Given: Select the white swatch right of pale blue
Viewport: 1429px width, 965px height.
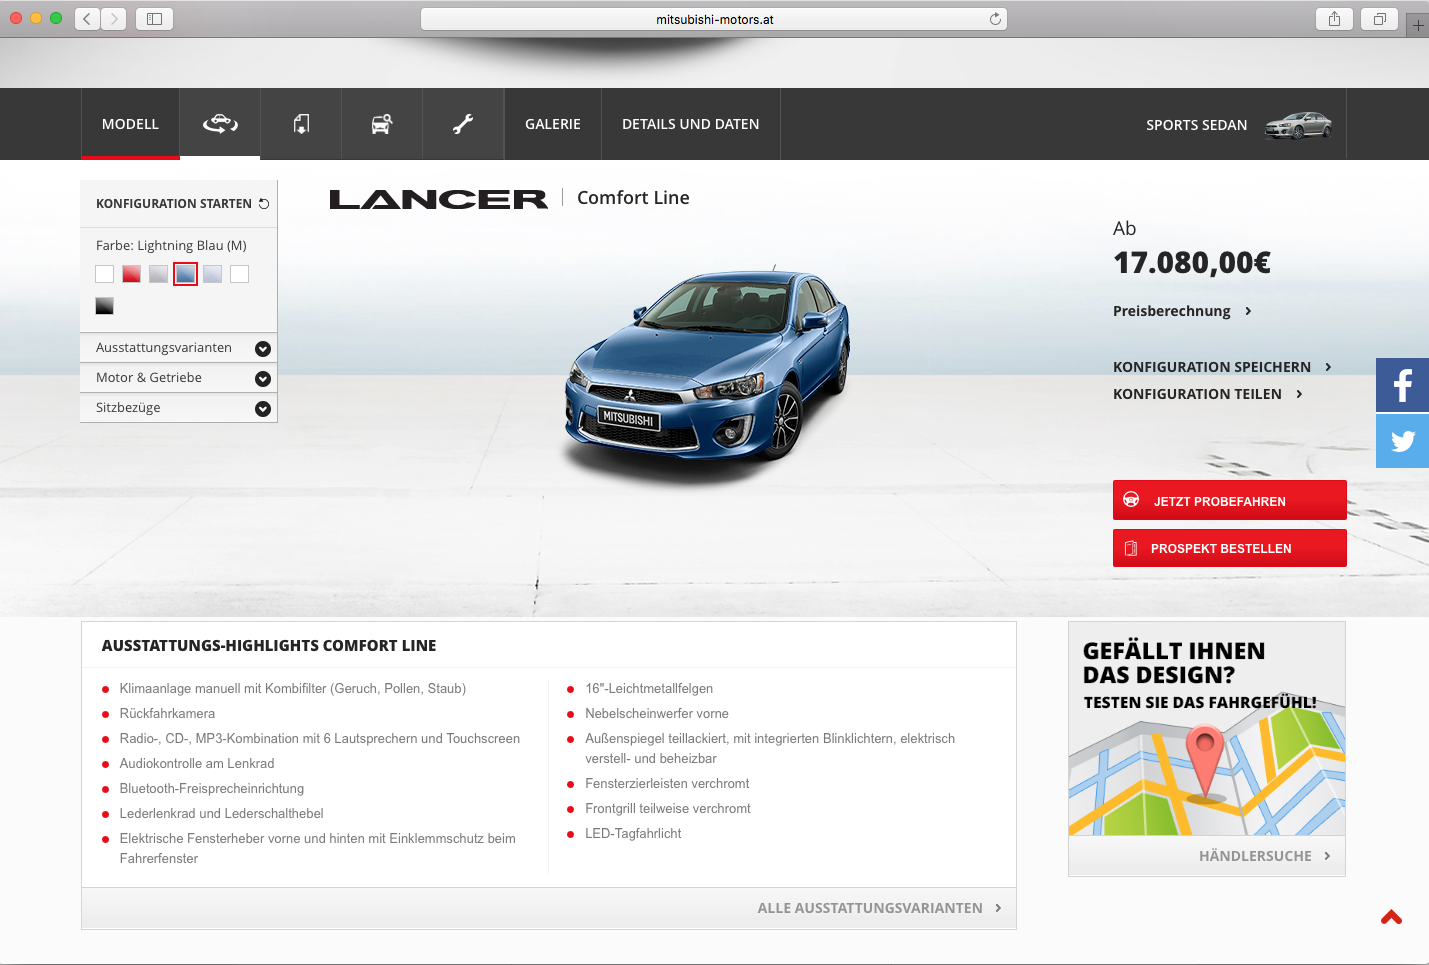Looking at the screenshot, I should click(x=239, y=274).
